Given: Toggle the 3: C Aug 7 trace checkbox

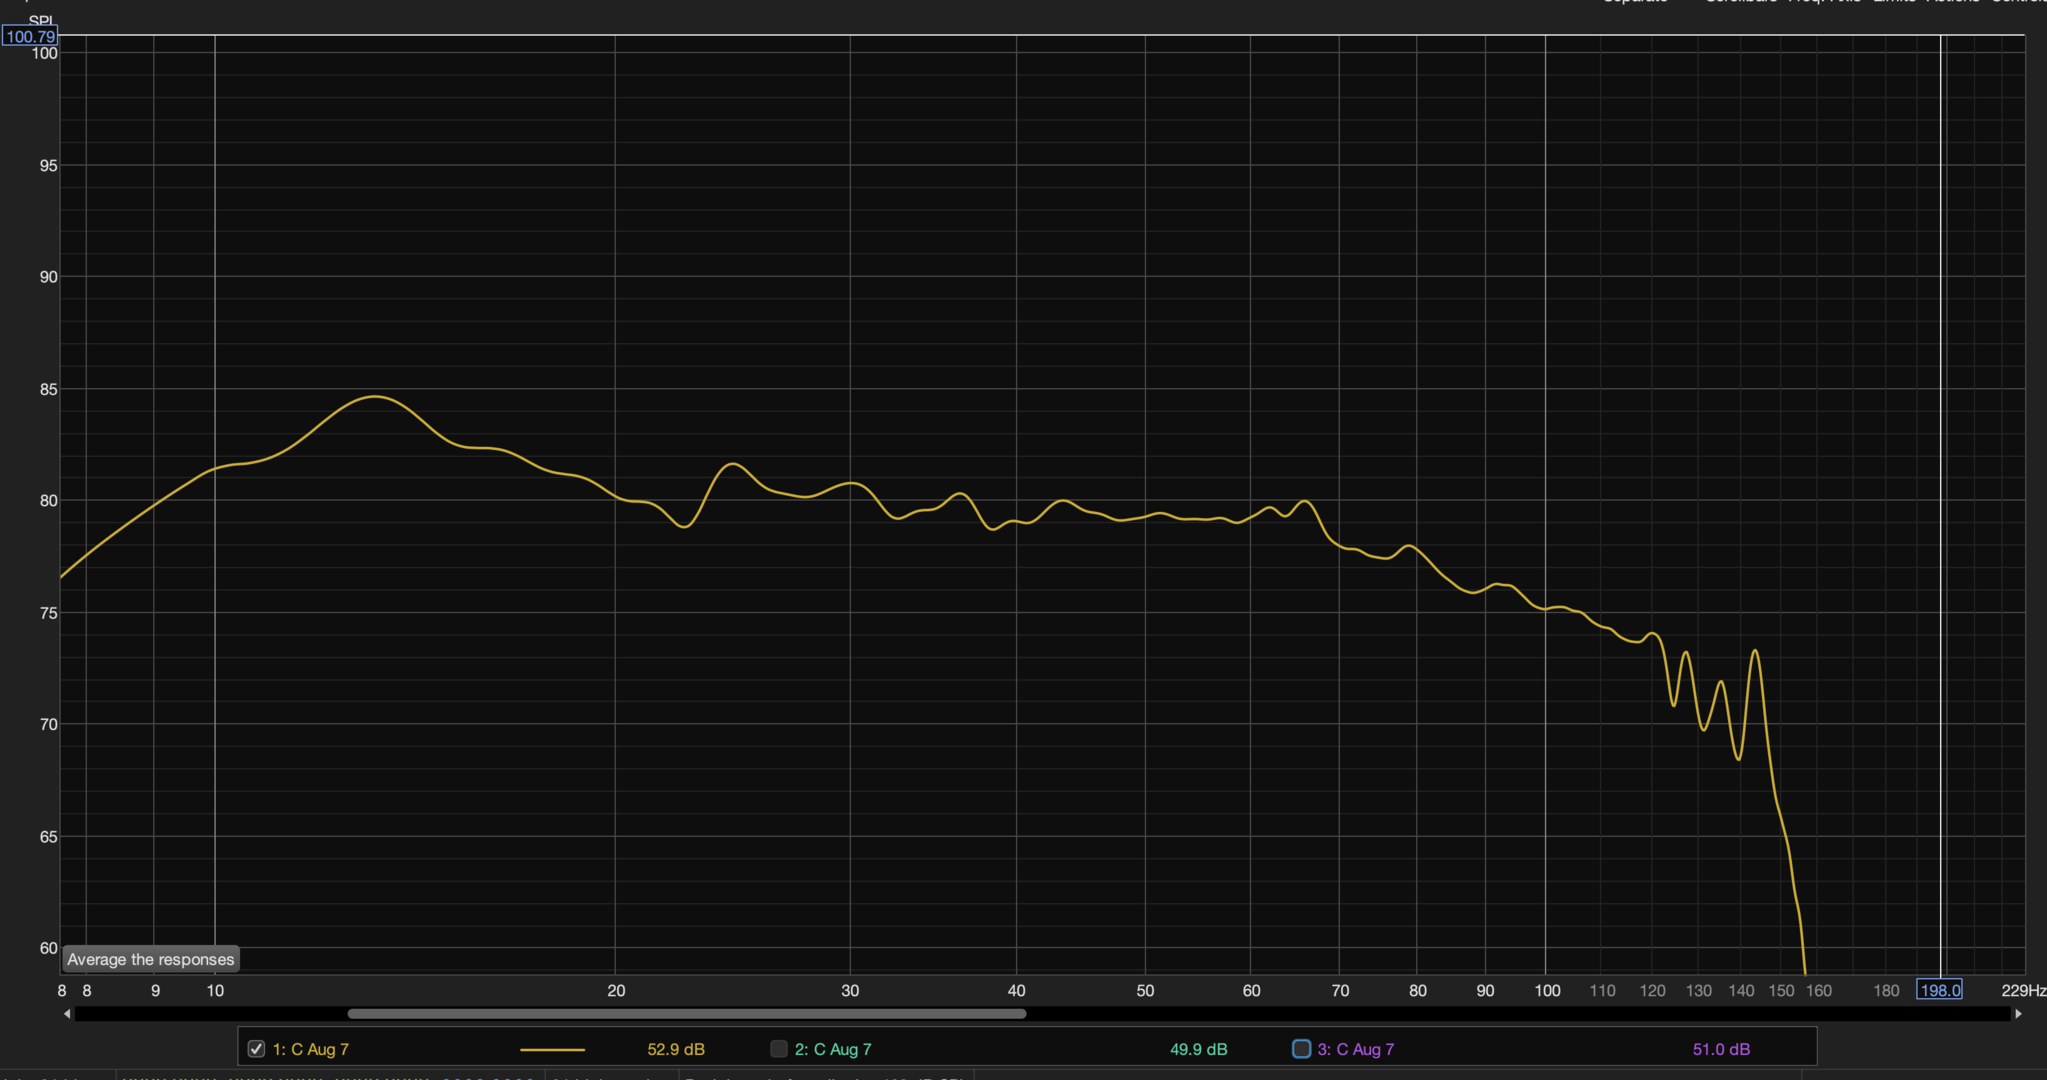Looking at the screenshot, I should tap(1301, 1049).
